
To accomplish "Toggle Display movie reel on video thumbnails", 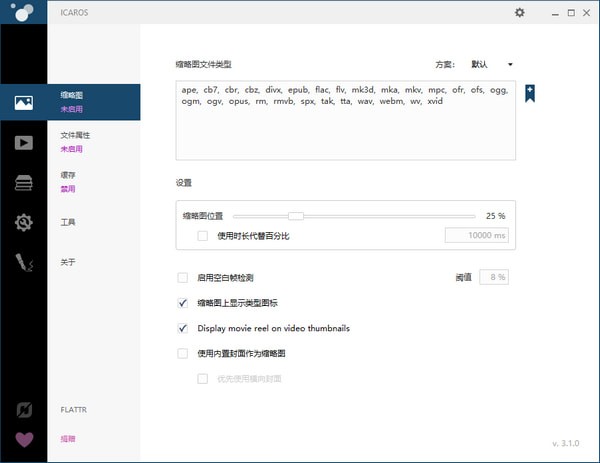I will pyautogui.click(x=183, y=328).
